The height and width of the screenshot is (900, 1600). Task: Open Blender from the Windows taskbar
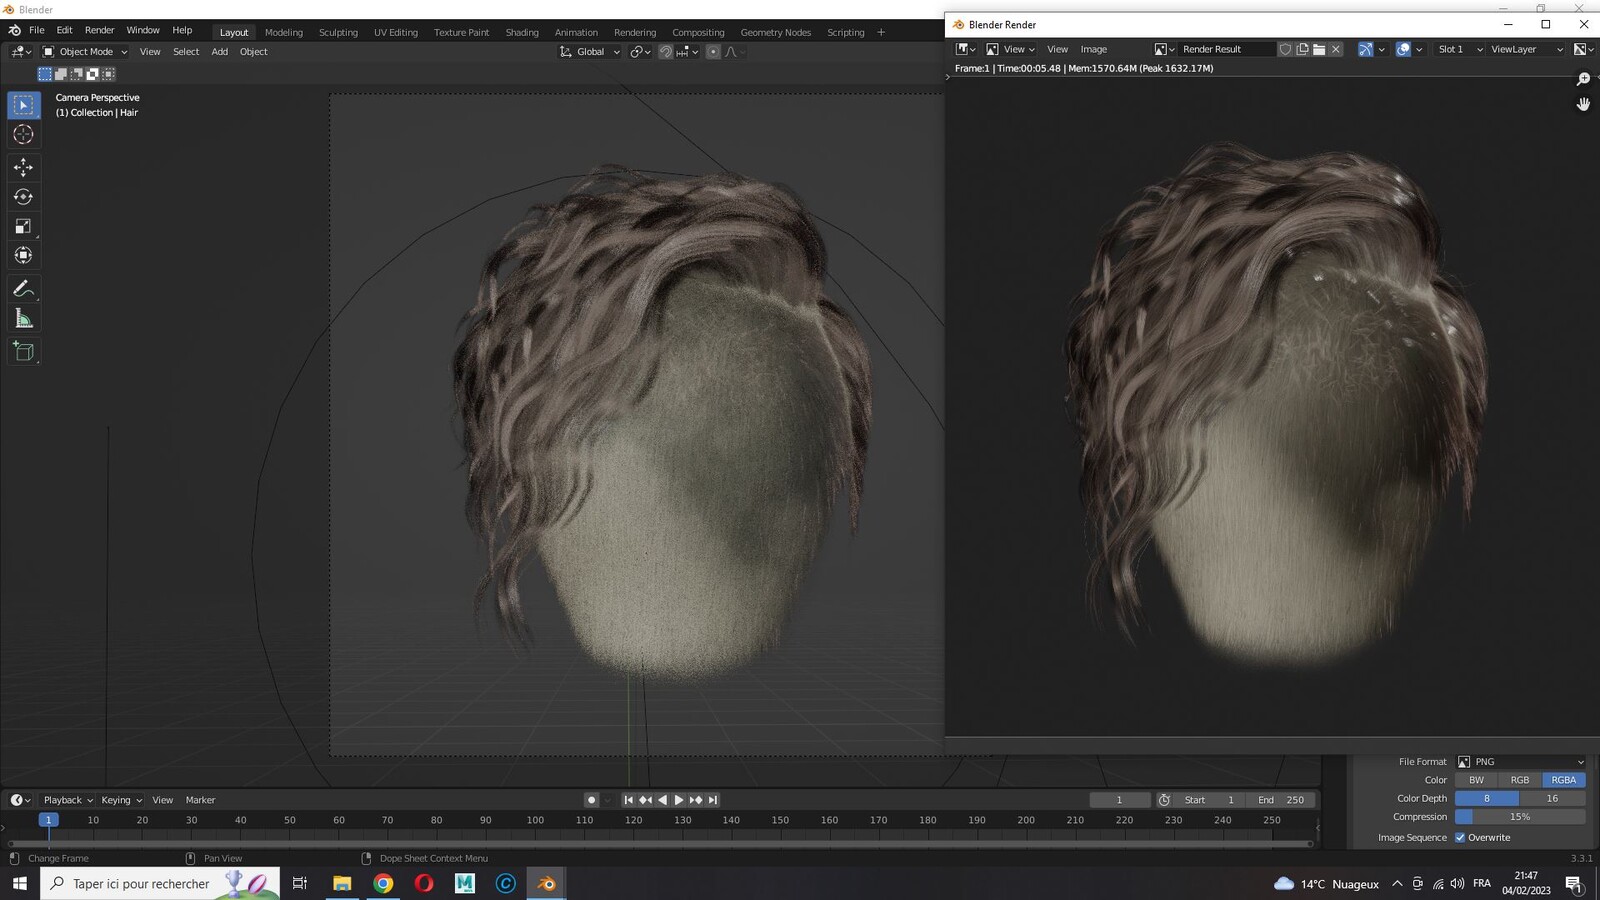(546, 883)
